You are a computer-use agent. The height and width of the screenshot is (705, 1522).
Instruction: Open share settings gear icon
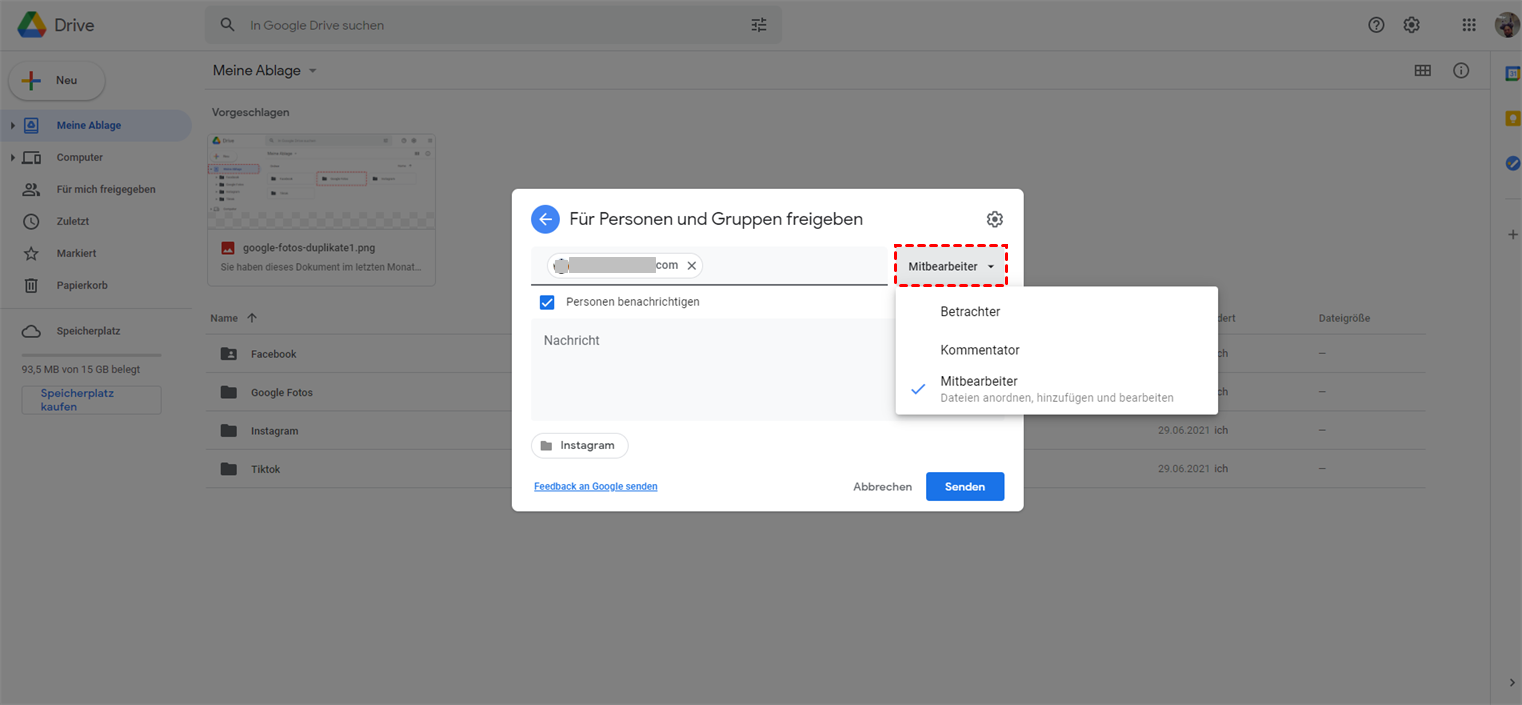(994, 219)
